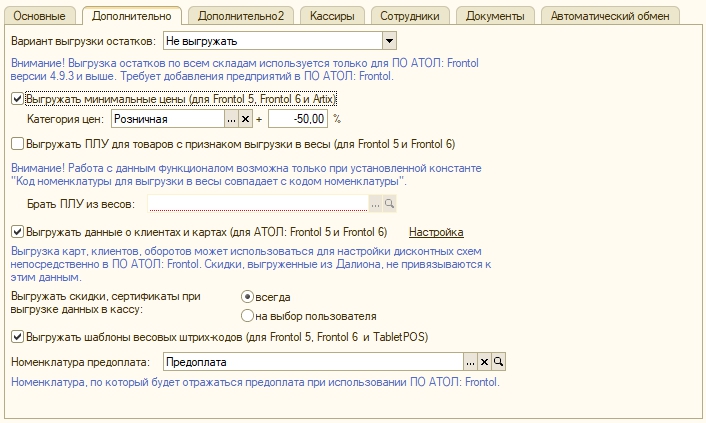The image size is (706, 423).
Task: Choose на выбор пользователя radio option
Action: 247,316
